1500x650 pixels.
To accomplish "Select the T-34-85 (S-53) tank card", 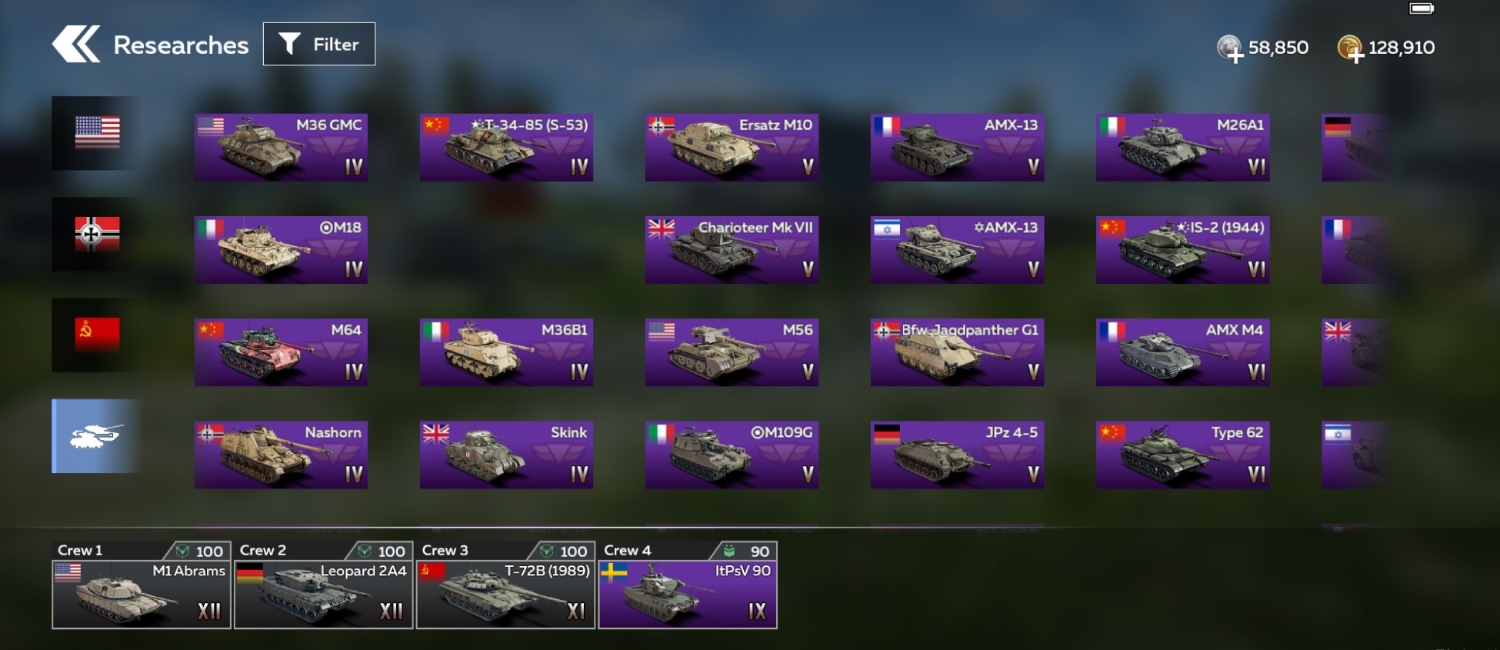I will [506, 147].
